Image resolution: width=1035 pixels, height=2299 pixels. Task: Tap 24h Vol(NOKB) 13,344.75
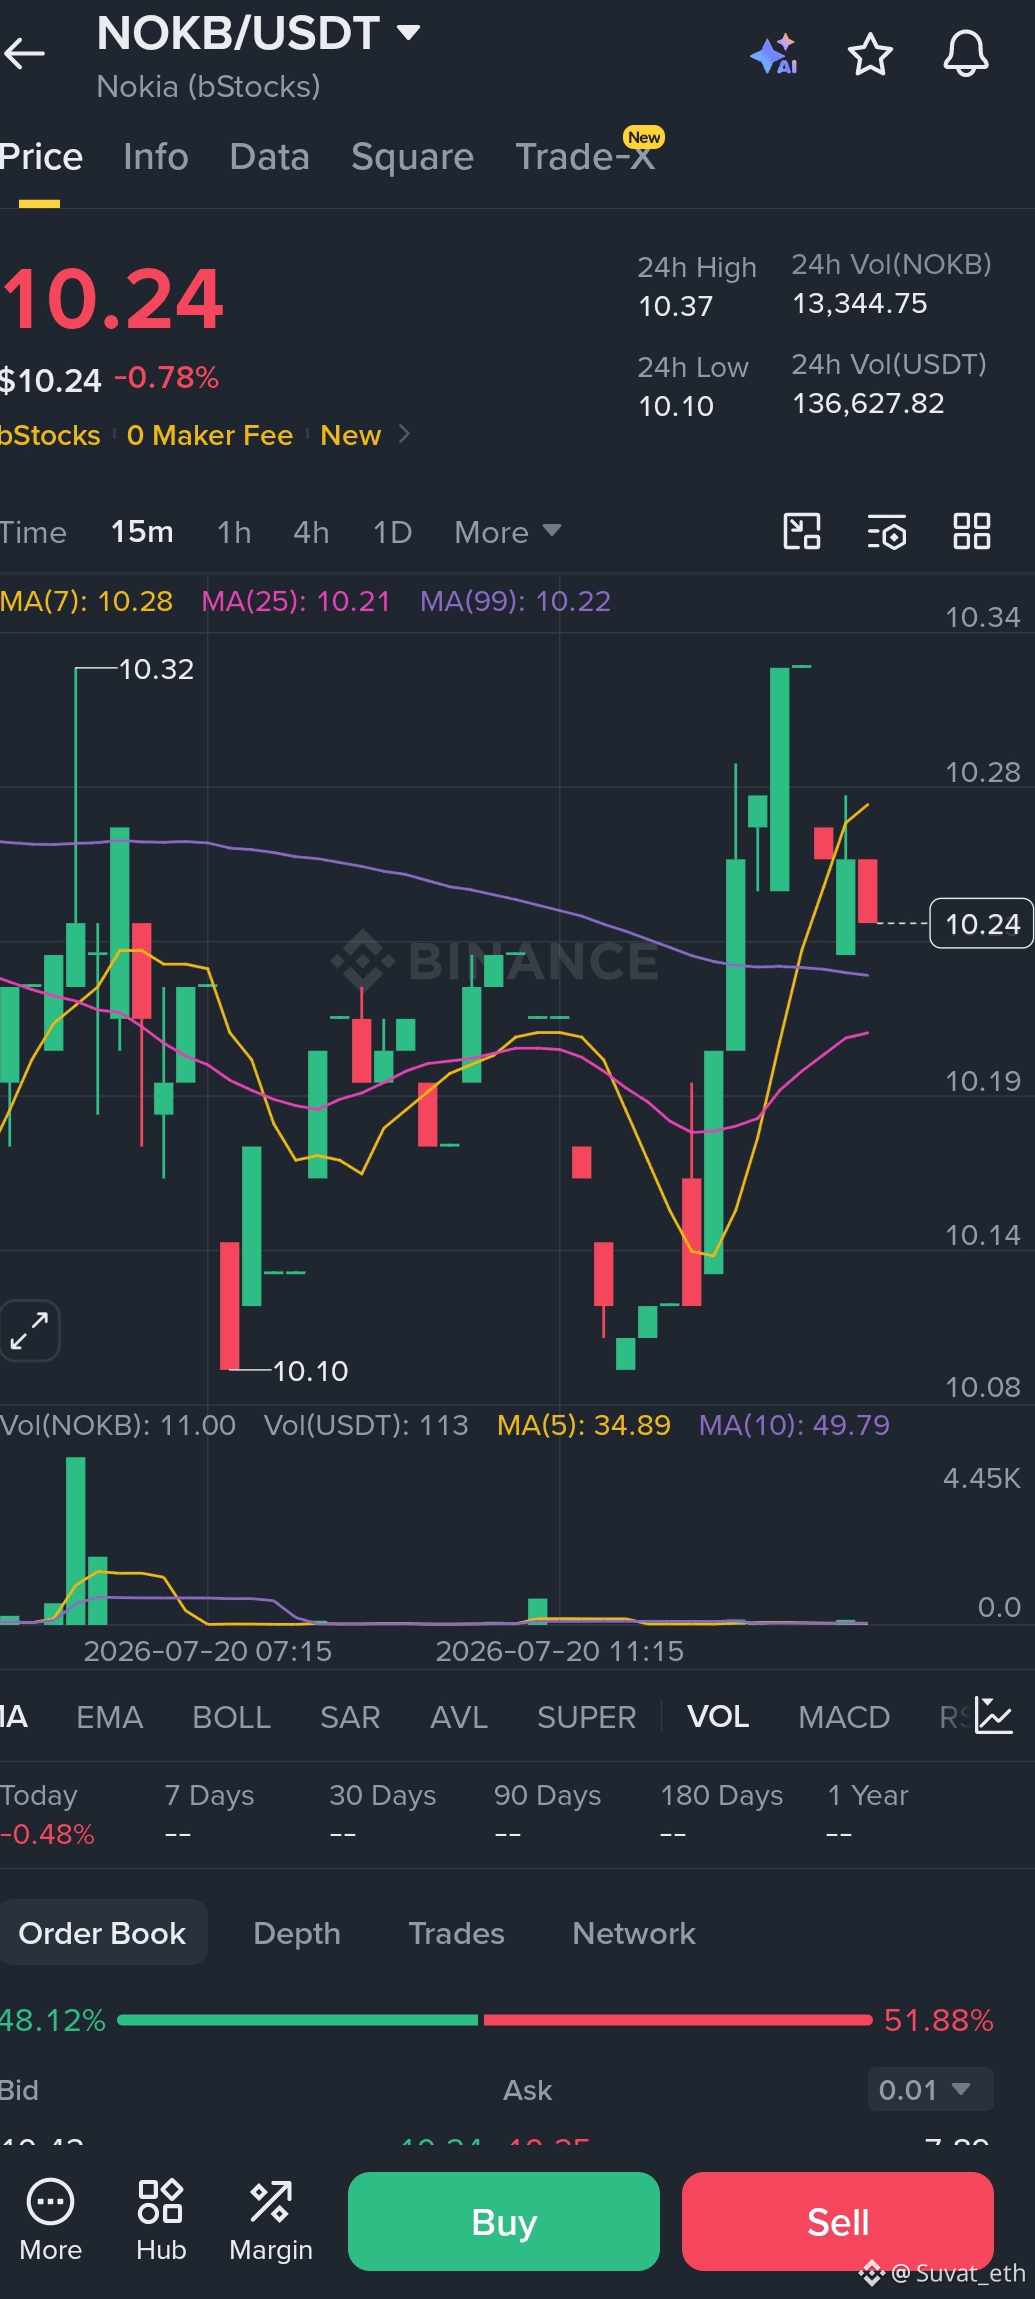860,303
